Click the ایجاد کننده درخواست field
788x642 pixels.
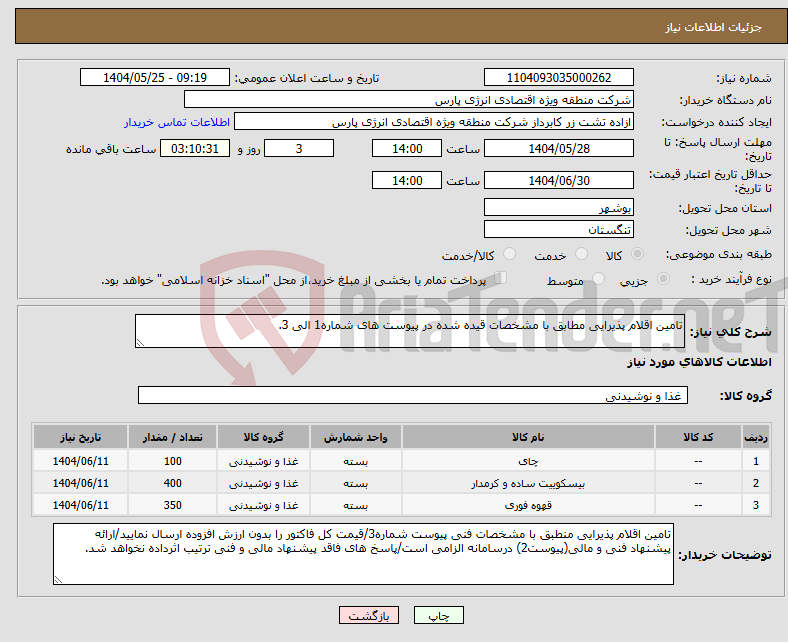tap(434, 122)
